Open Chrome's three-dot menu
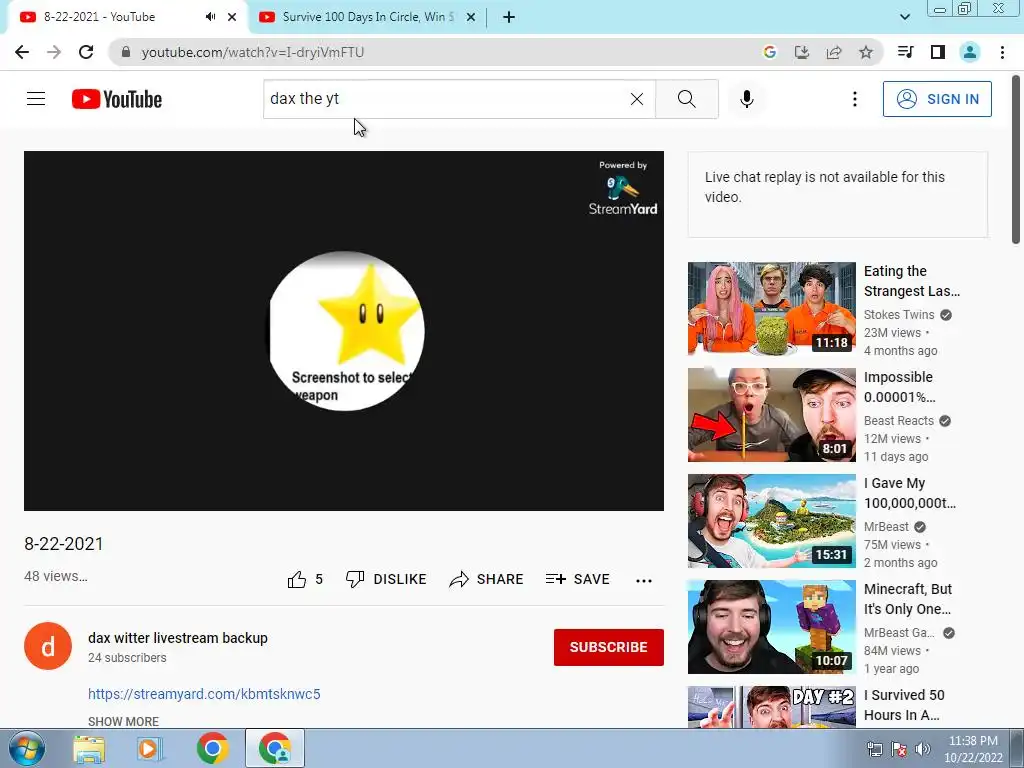Screen dimensions: 1024x768 click(x=1002, y=52)
